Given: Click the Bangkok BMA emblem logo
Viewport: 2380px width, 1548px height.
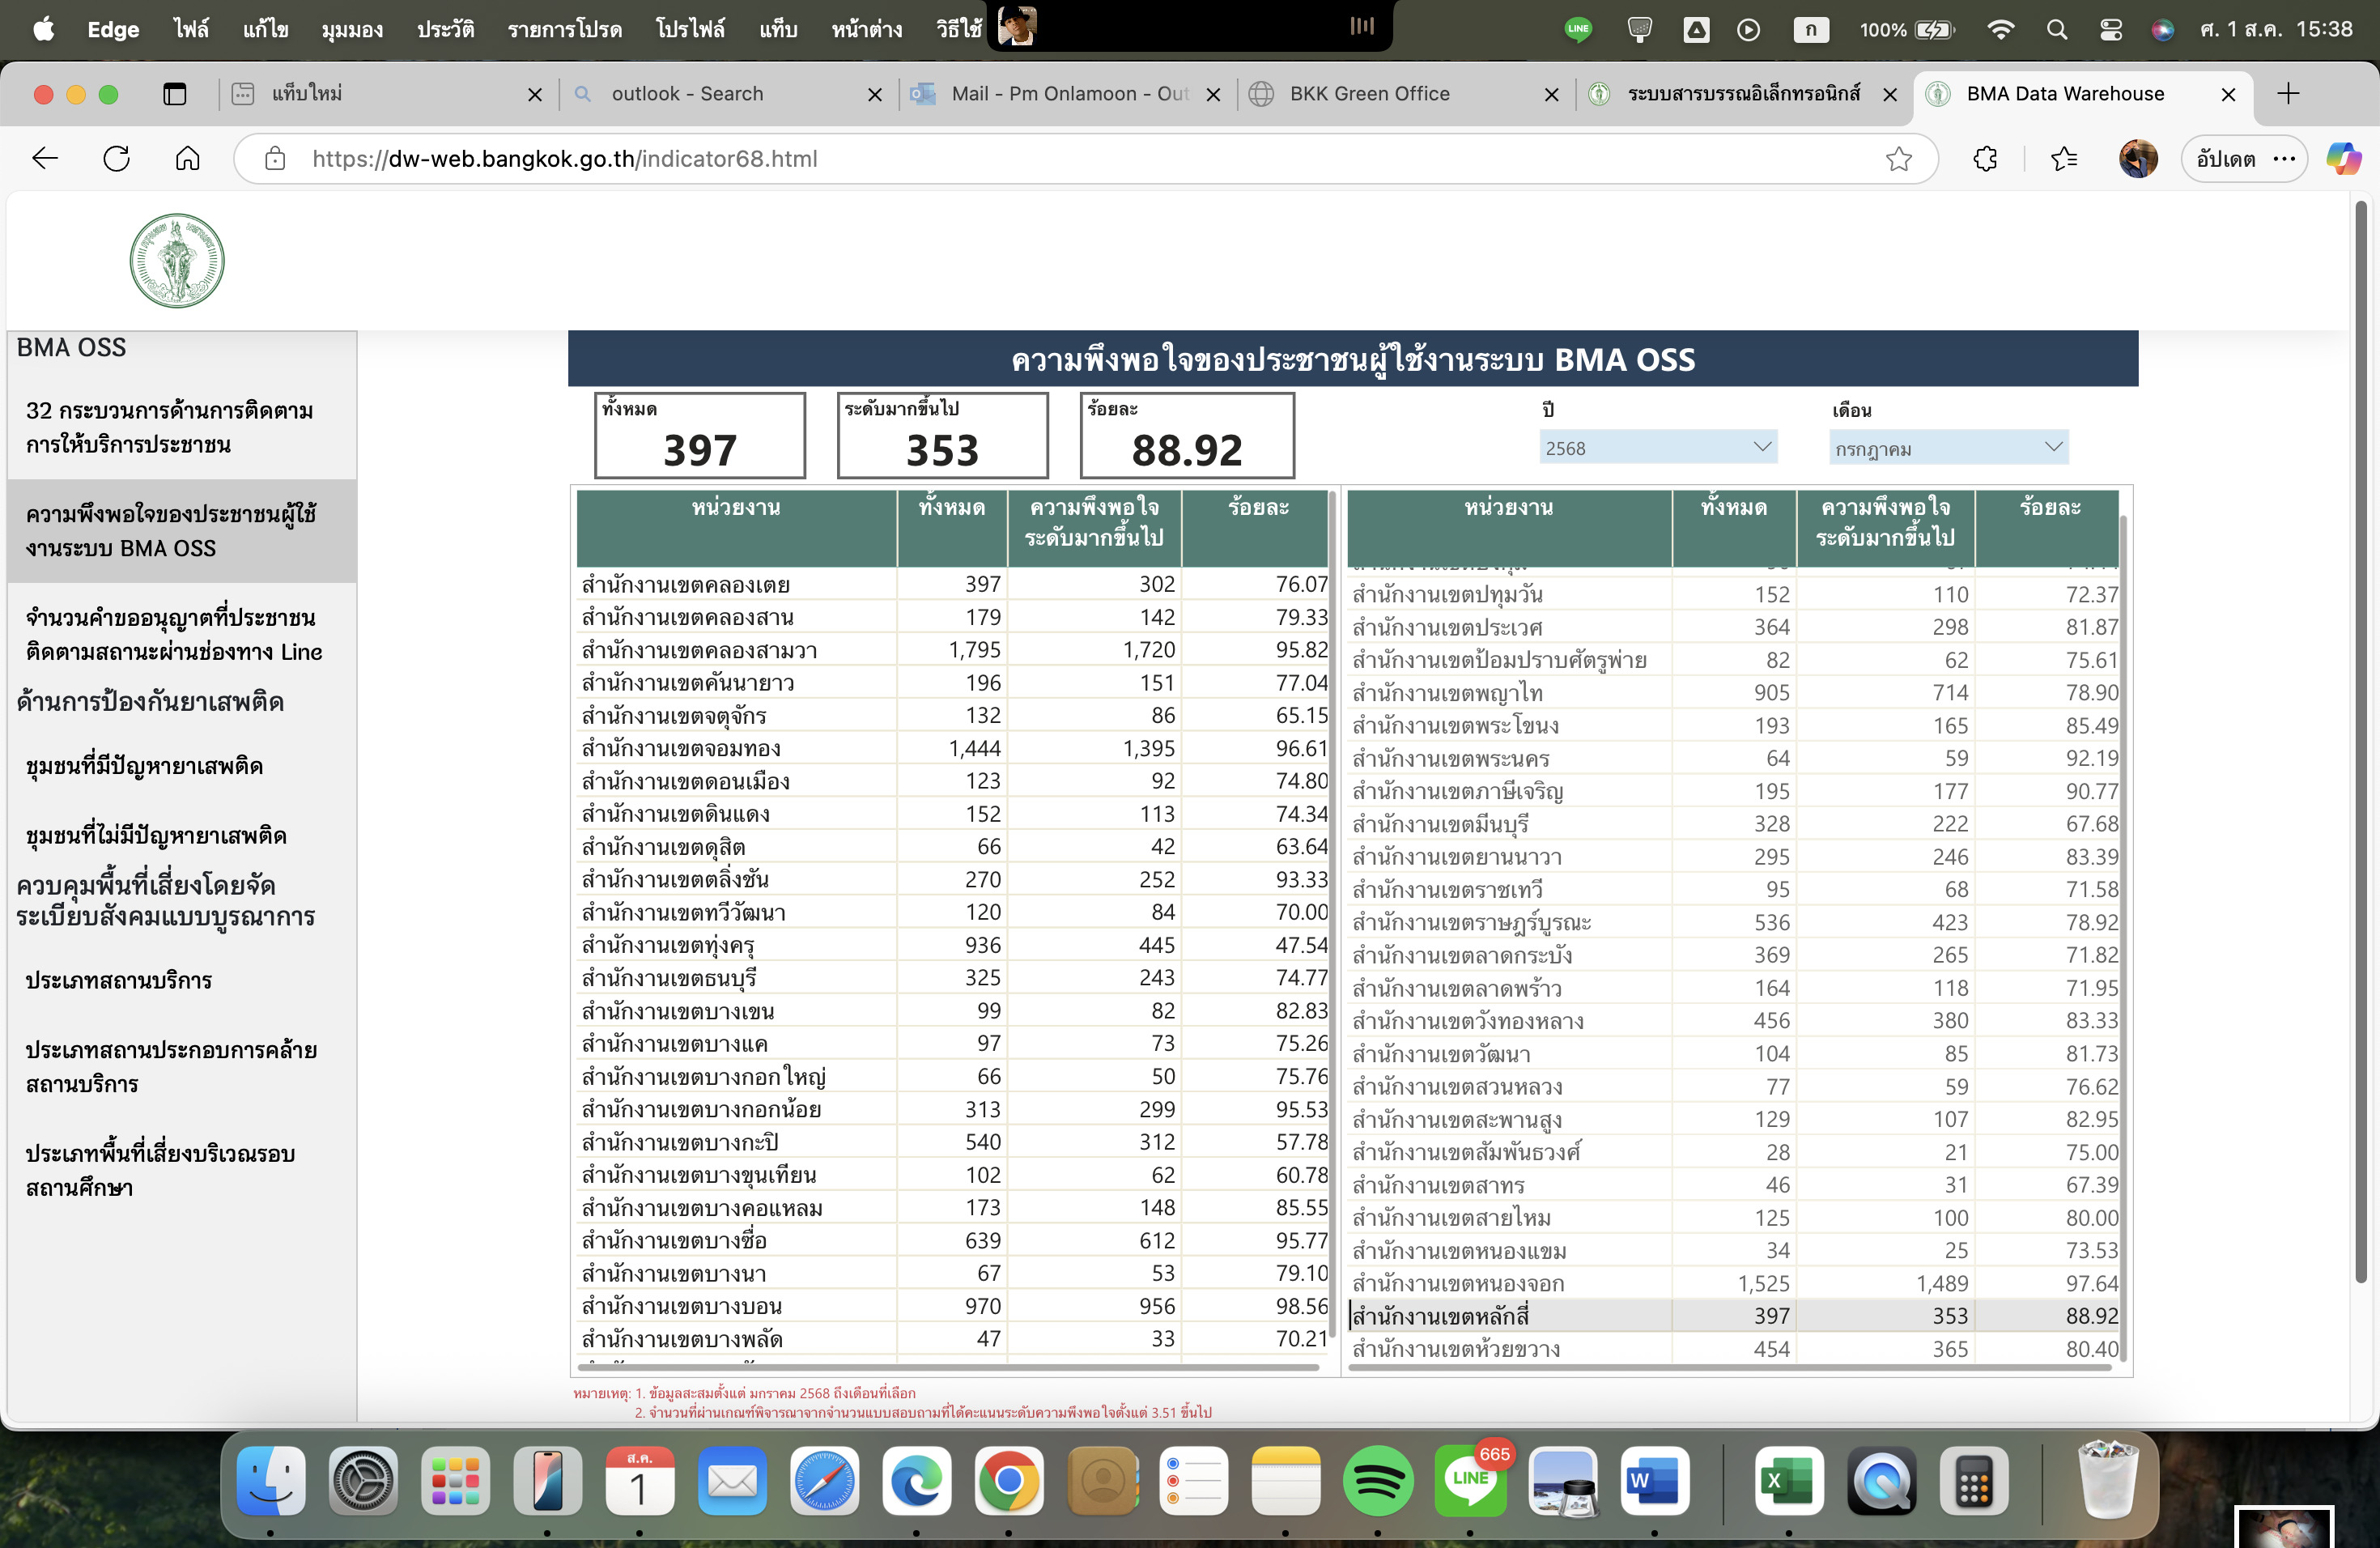Looking at the screenshot, I should (177, 260).
